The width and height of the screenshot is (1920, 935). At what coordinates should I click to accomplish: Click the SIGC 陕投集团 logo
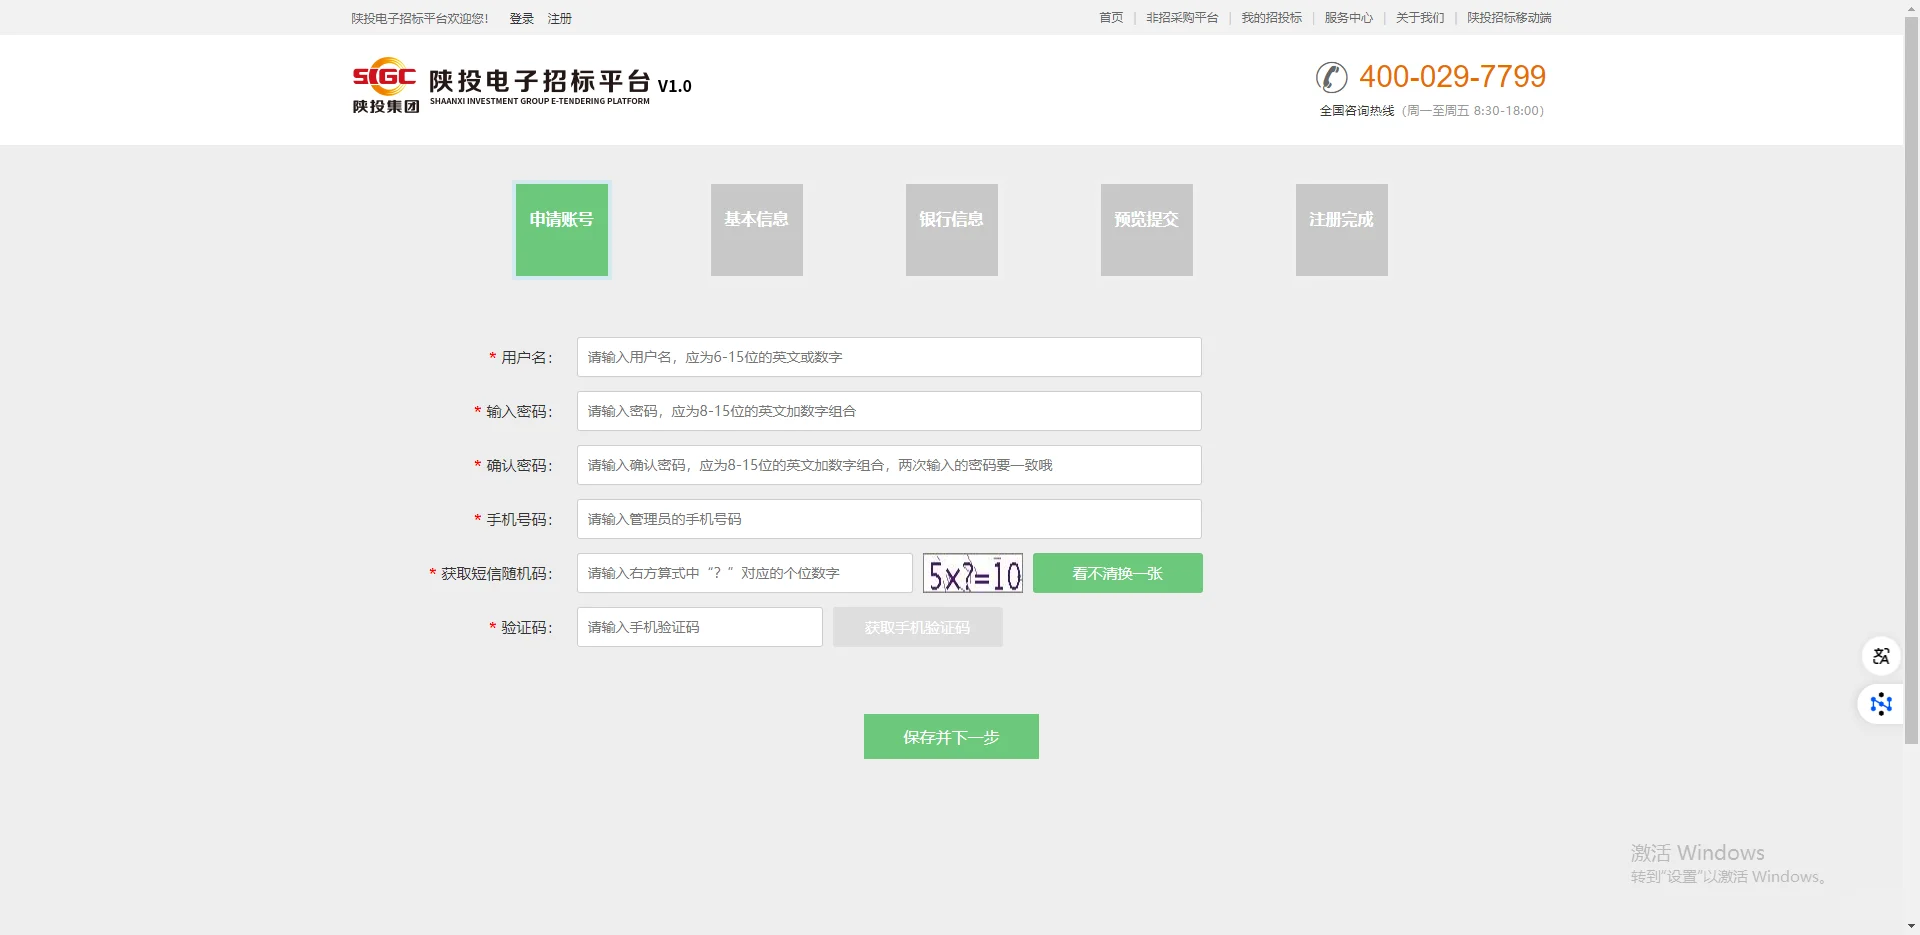click(x=385, y=86)
